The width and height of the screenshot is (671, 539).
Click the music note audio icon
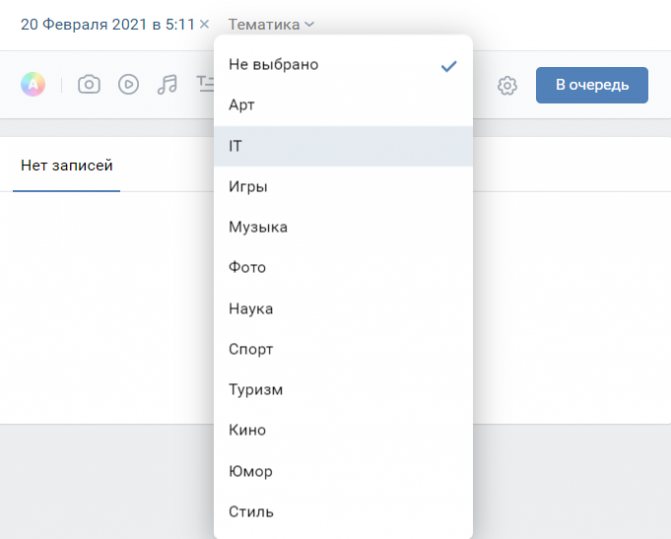click(x=167, y=84)
